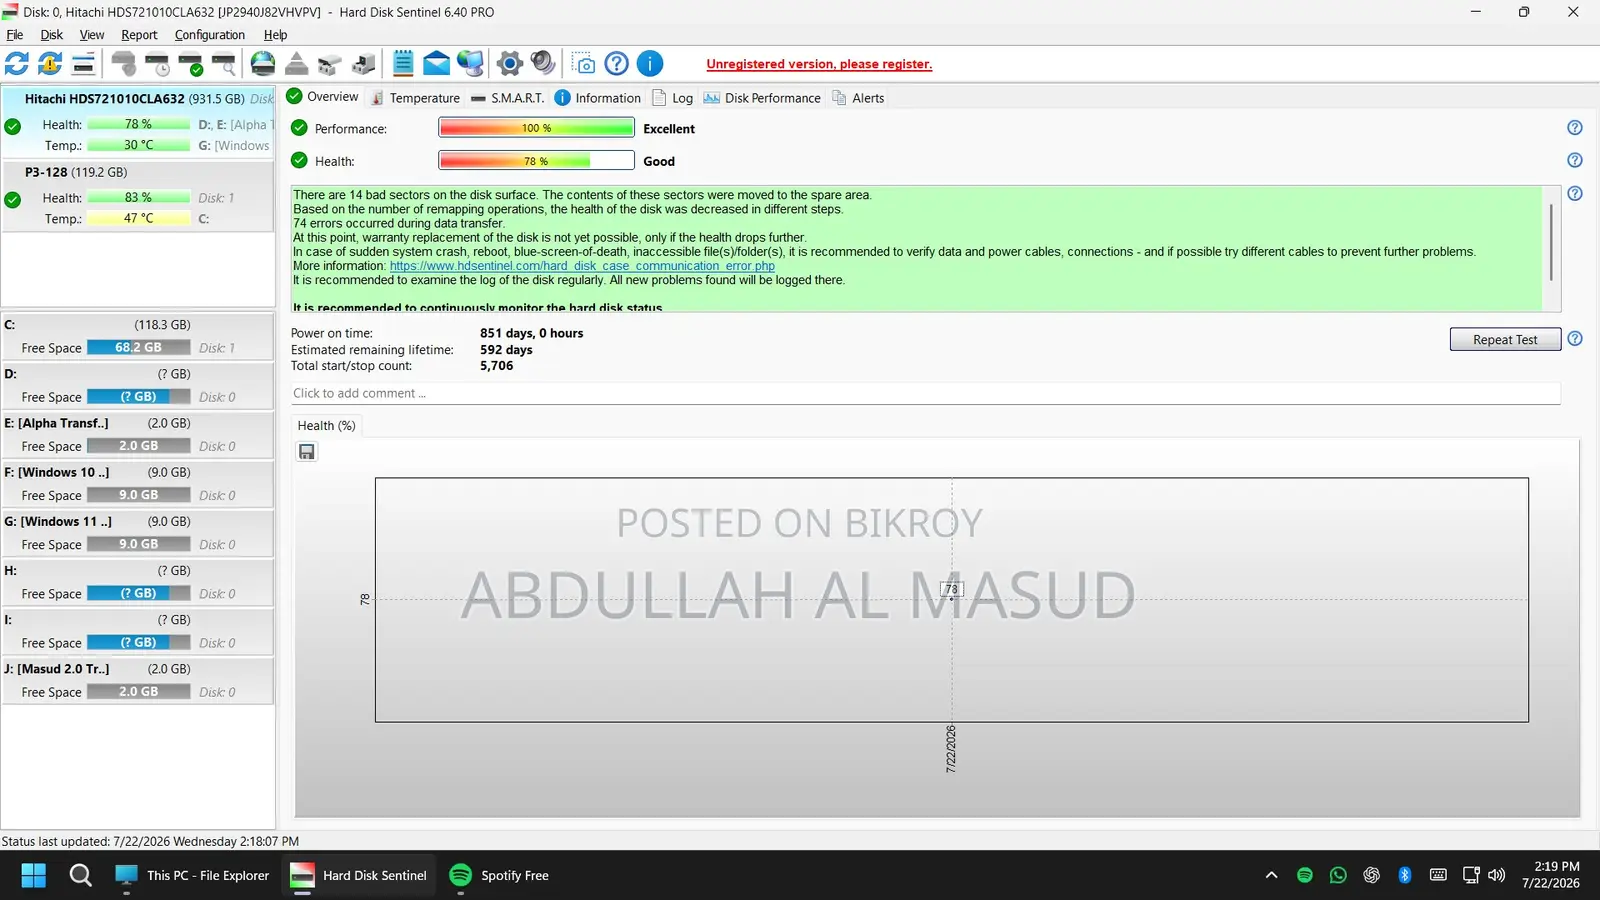The height and width of the screenshot is (900, 1600).
Task: Click the blue envelope mail icon
Action: 437,64
